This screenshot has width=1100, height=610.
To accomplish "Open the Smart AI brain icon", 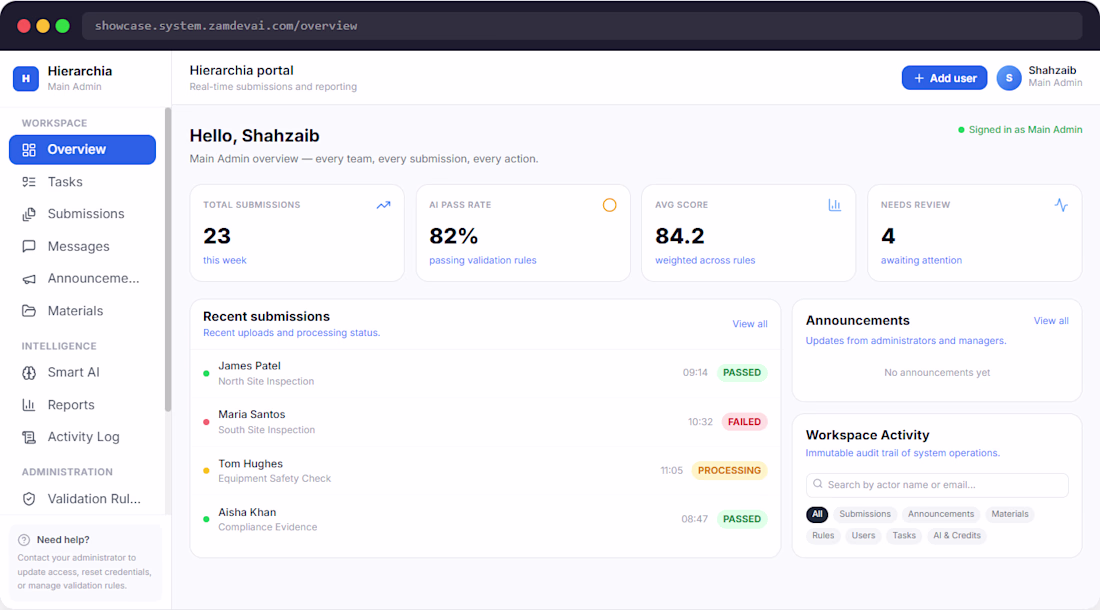I will click(x=29, y=372).
